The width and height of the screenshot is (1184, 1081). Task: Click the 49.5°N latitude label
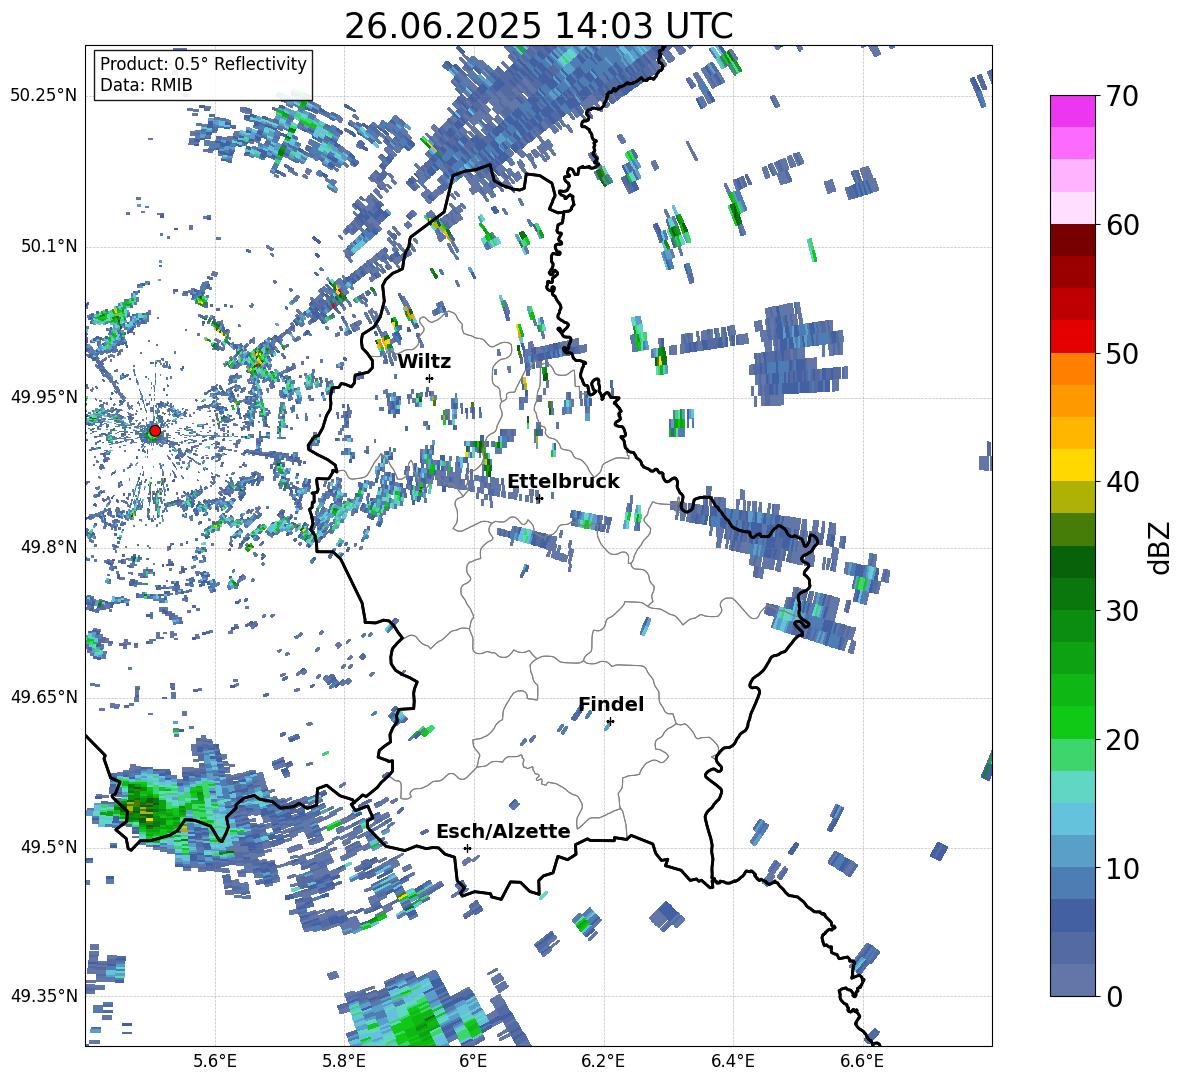pos(48,847)
